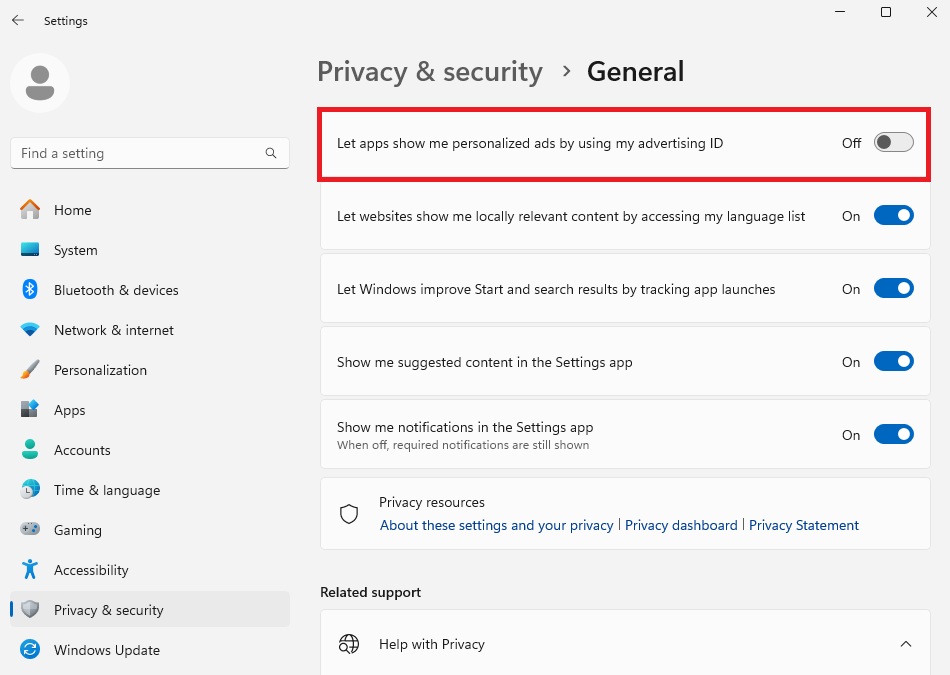The image size is (950, 675).
Task: Click the Gaming controller icon
Action: coord(30,530)
